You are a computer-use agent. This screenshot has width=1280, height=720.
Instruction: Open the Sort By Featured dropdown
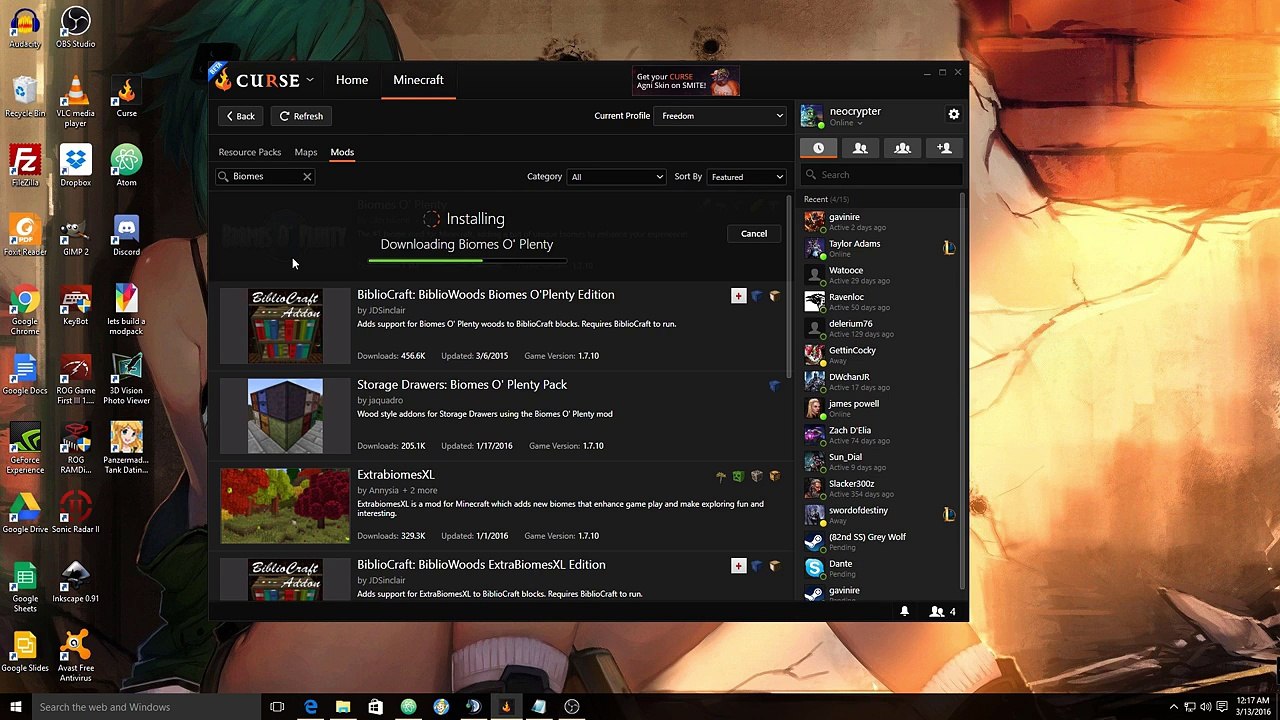pyautogui.click(x=746, y=177)
